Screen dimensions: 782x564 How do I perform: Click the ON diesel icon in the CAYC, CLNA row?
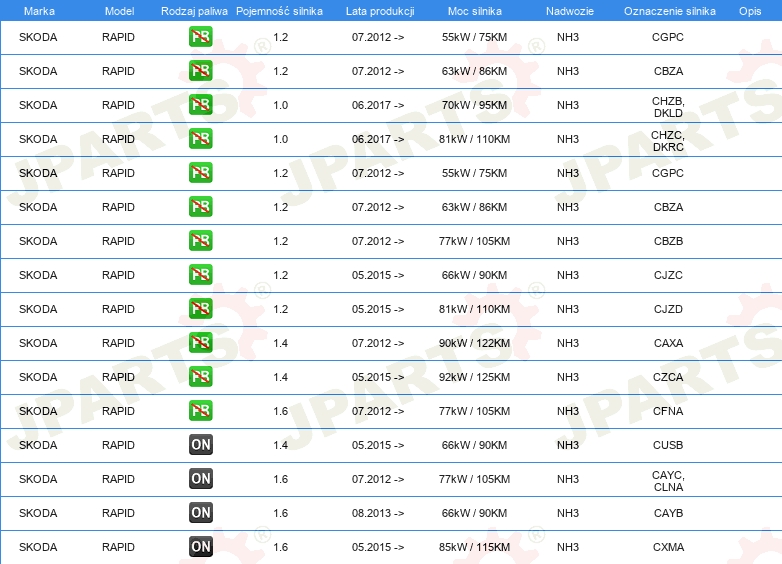tap(200, 479)
